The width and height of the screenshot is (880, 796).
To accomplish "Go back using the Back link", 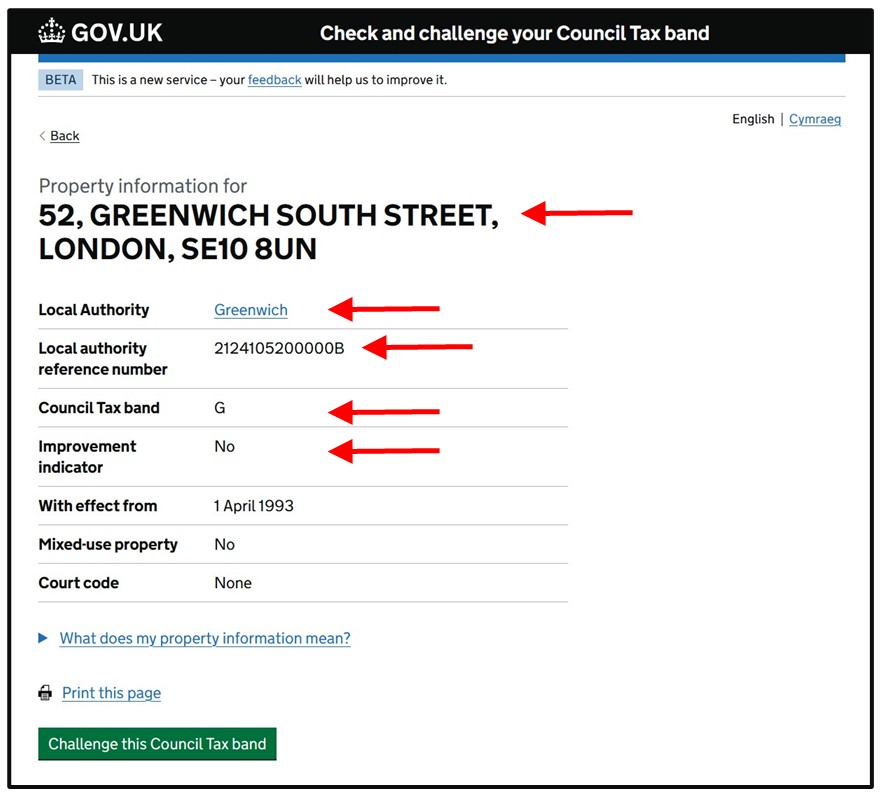I will coord(65,136).
